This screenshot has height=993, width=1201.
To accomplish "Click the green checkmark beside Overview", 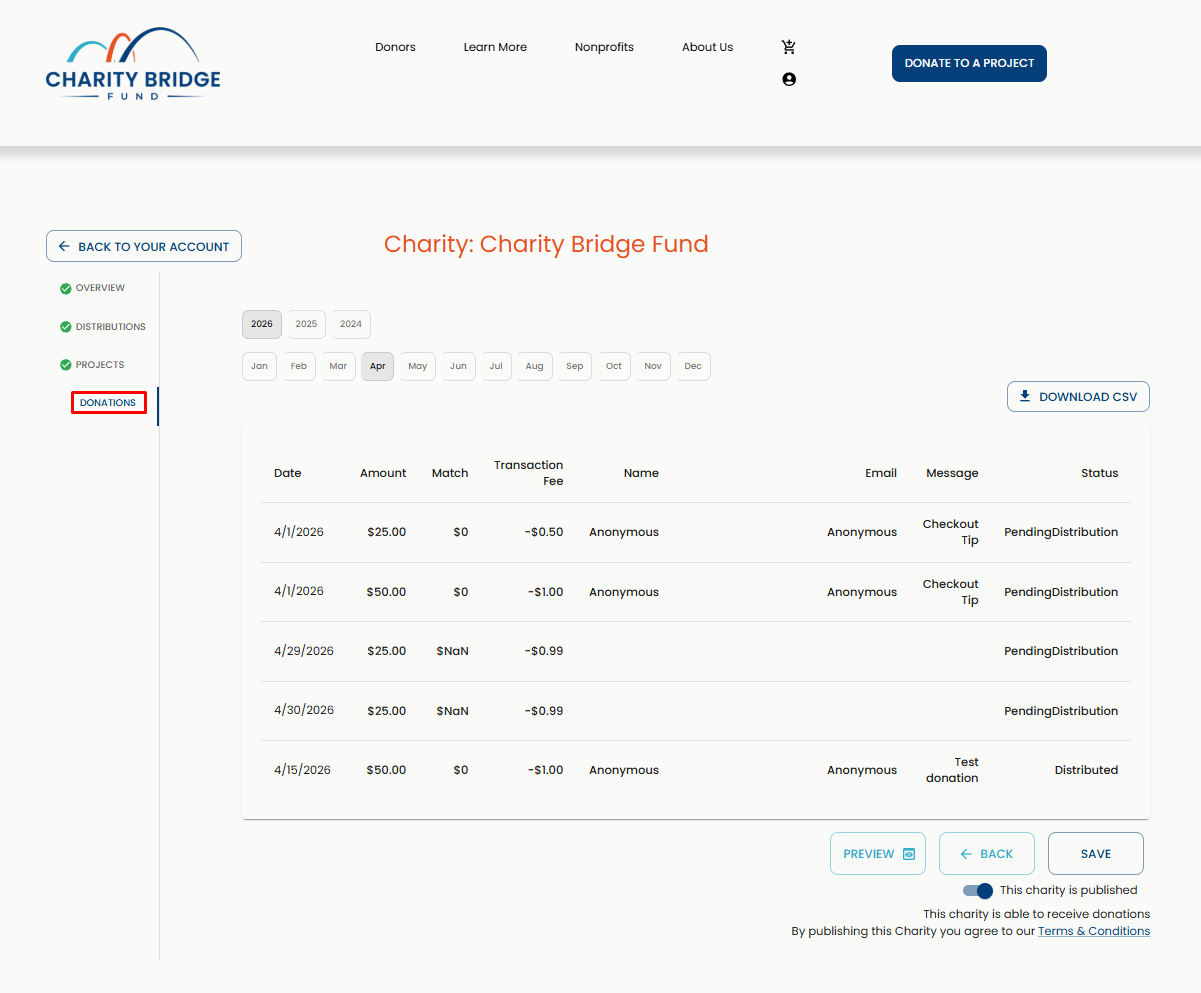I will (66, 289).
